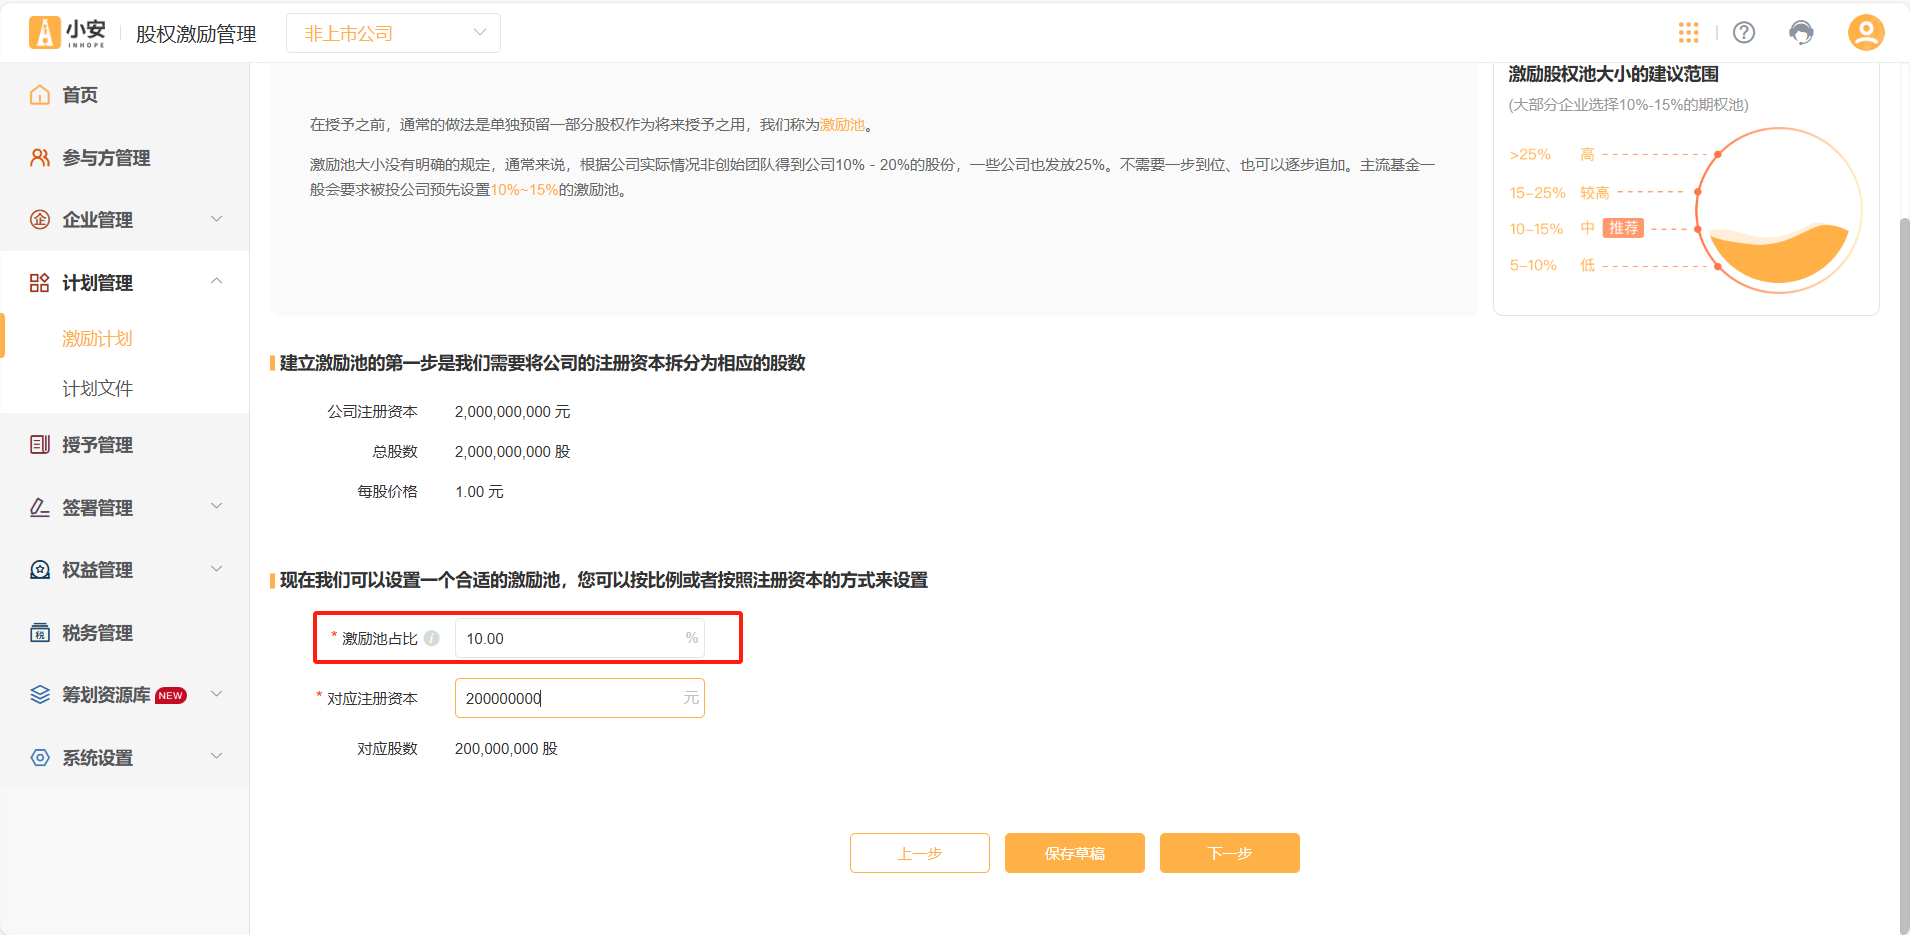Open the 非上市公司 company type dropdown
The image size is (1910, 935).
[393, 33]
